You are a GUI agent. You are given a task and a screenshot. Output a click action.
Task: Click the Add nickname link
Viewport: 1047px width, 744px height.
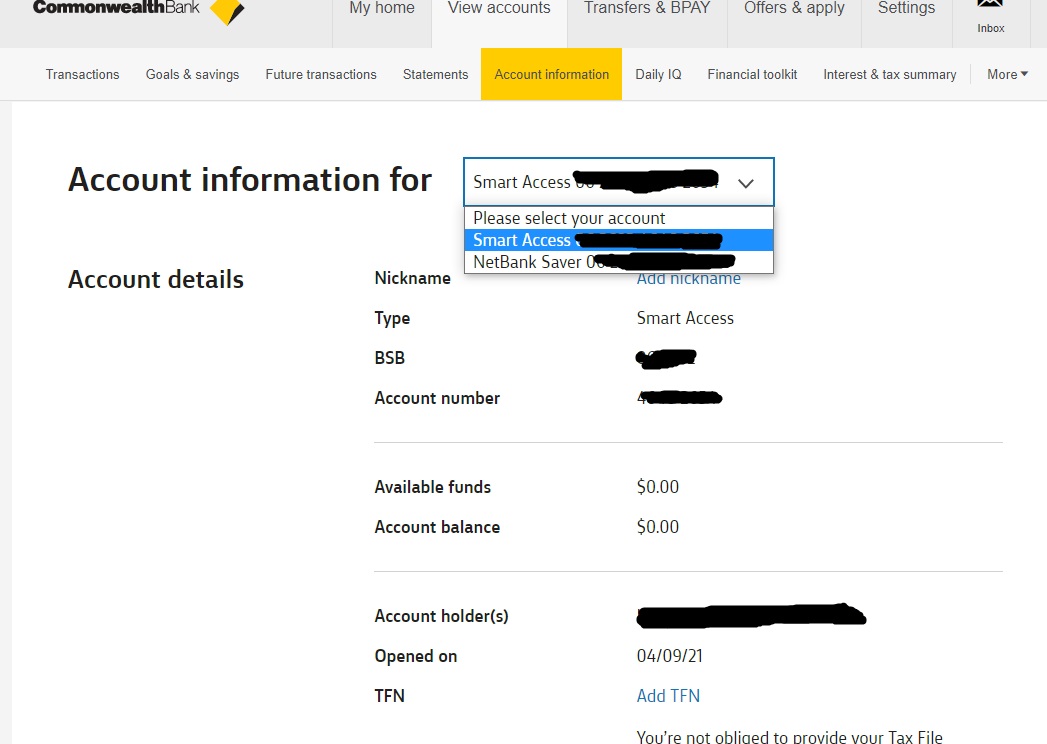[688, 280]
